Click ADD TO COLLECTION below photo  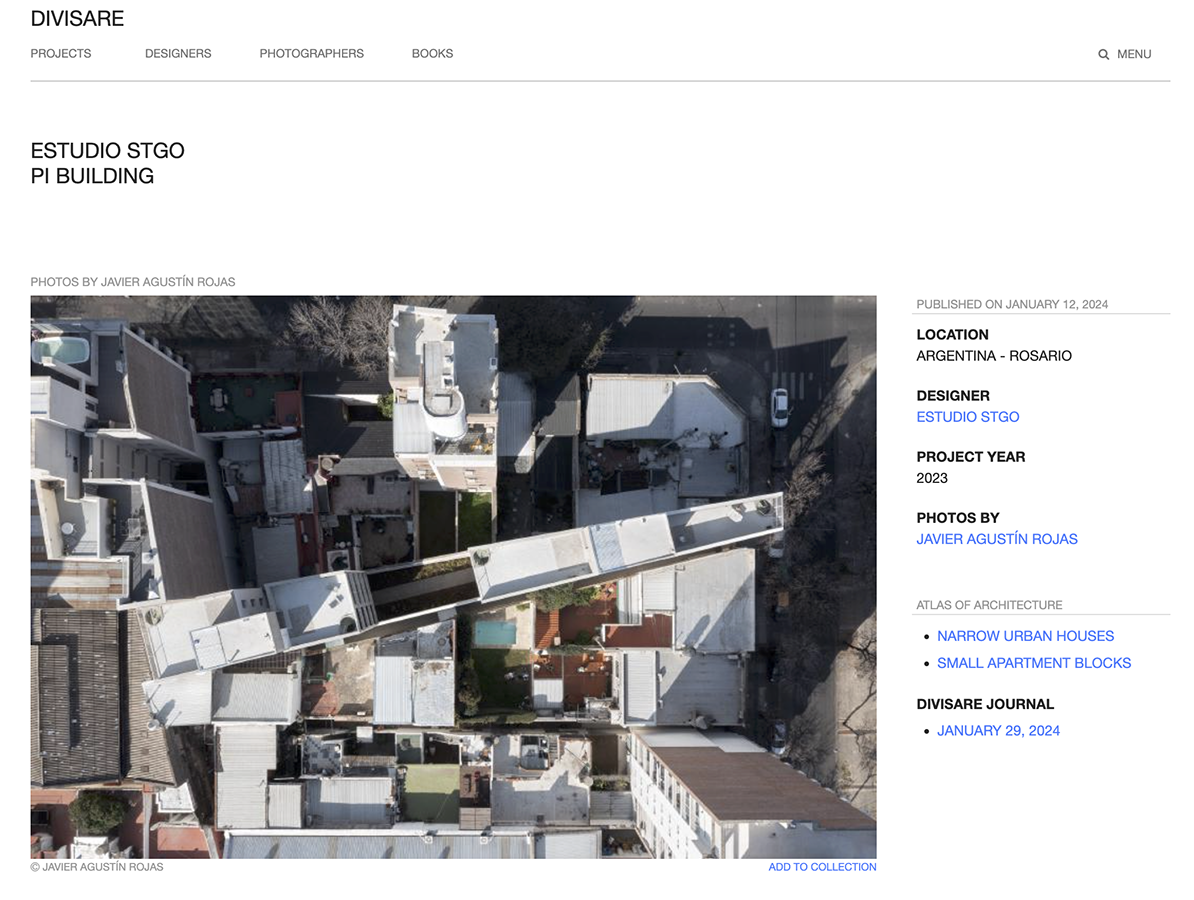click(822, 866)
